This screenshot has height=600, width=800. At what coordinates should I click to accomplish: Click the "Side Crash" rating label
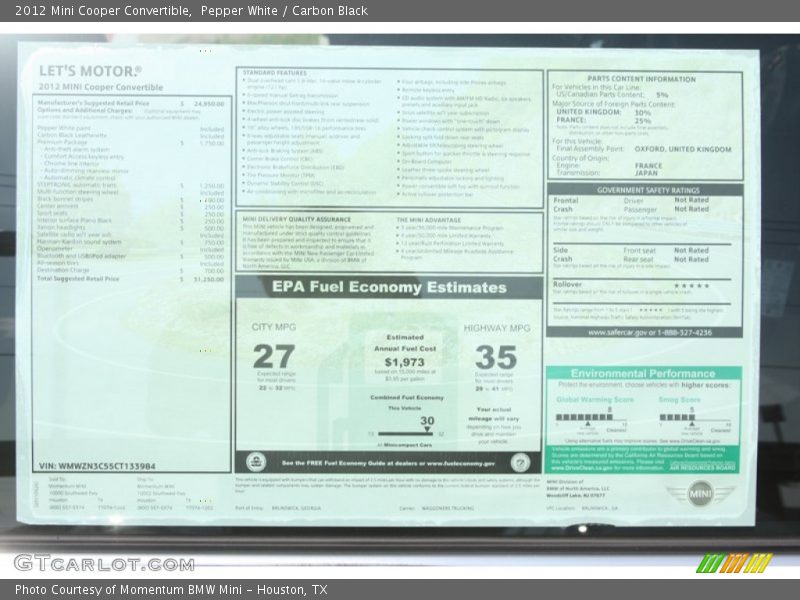pyautogui.click(x=562, y=255)
